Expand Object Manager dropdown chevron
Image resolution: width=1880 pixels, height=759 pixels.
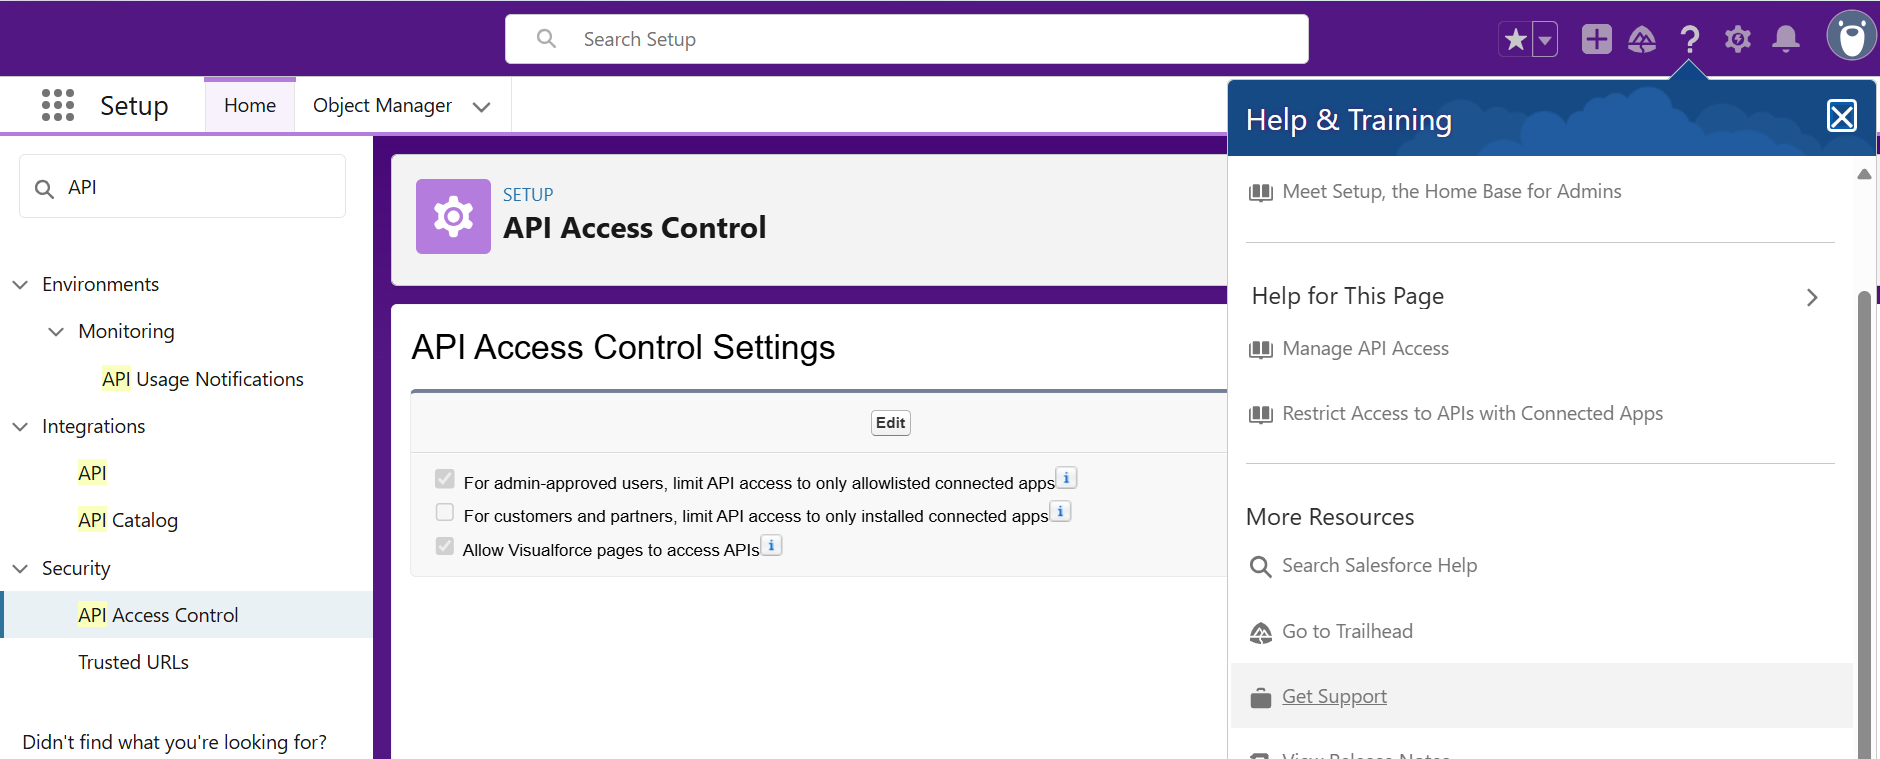(481, 107)
